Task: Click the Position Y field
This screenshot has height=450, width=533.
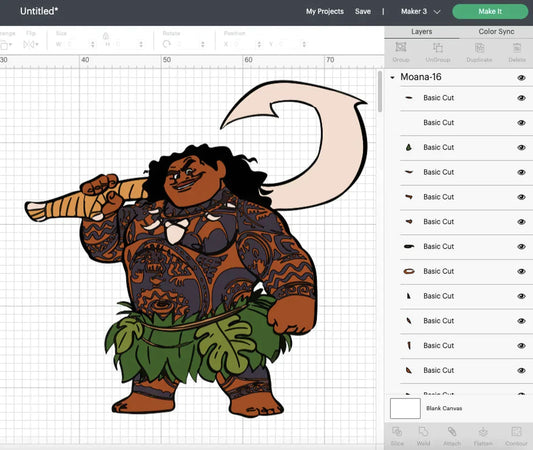Action: point(292,45)
